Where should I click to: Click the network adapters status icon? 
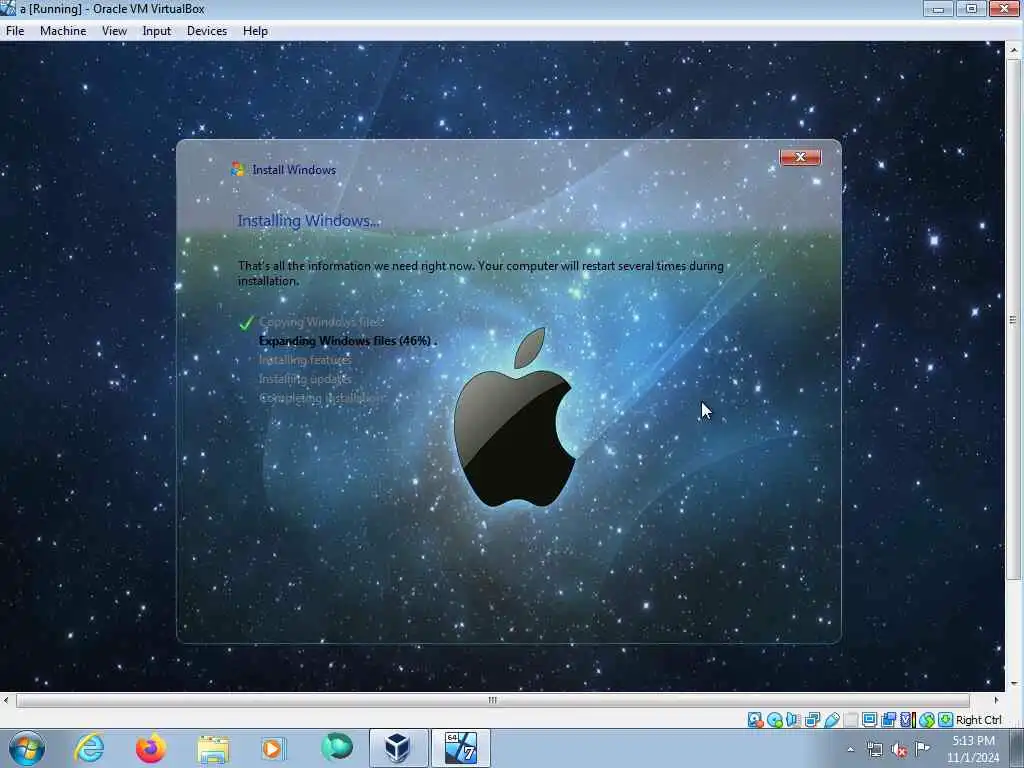[x=812, y=720]
